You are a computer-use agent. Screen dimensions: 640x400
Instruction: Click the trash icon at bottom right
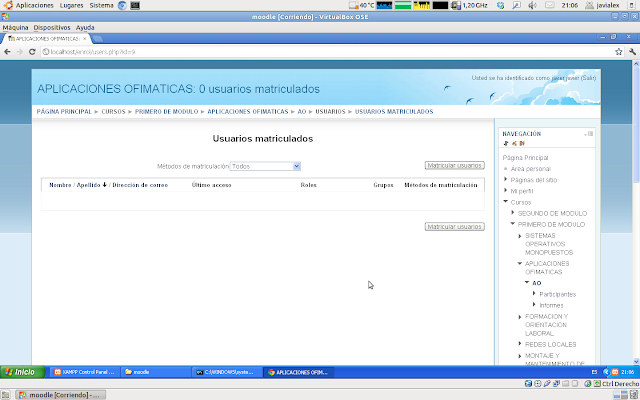(633, 395)
